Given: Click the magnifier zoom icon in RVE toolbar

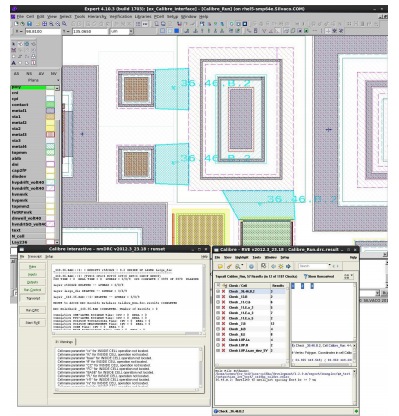Looking at the screenshot, I should 238,266.
